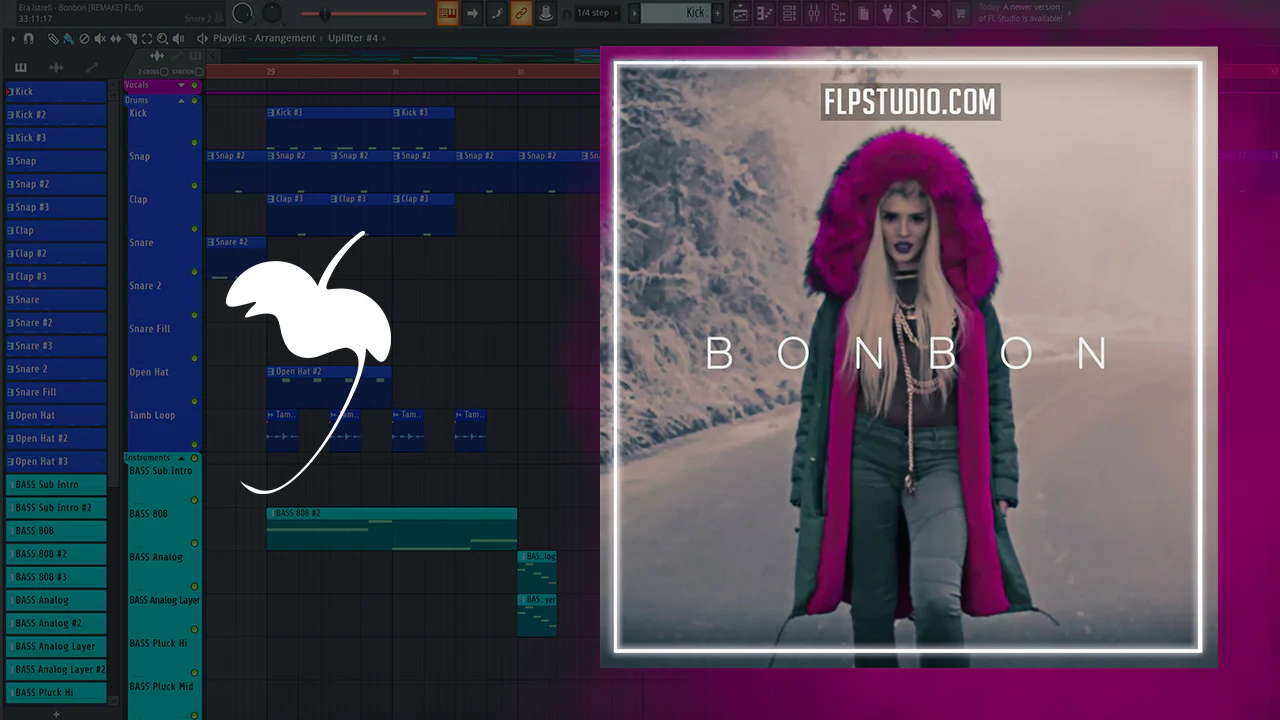The height and width of the screenshot is (720, 1280).
Task: Mute the Kick playlist track
Action: 195,143
